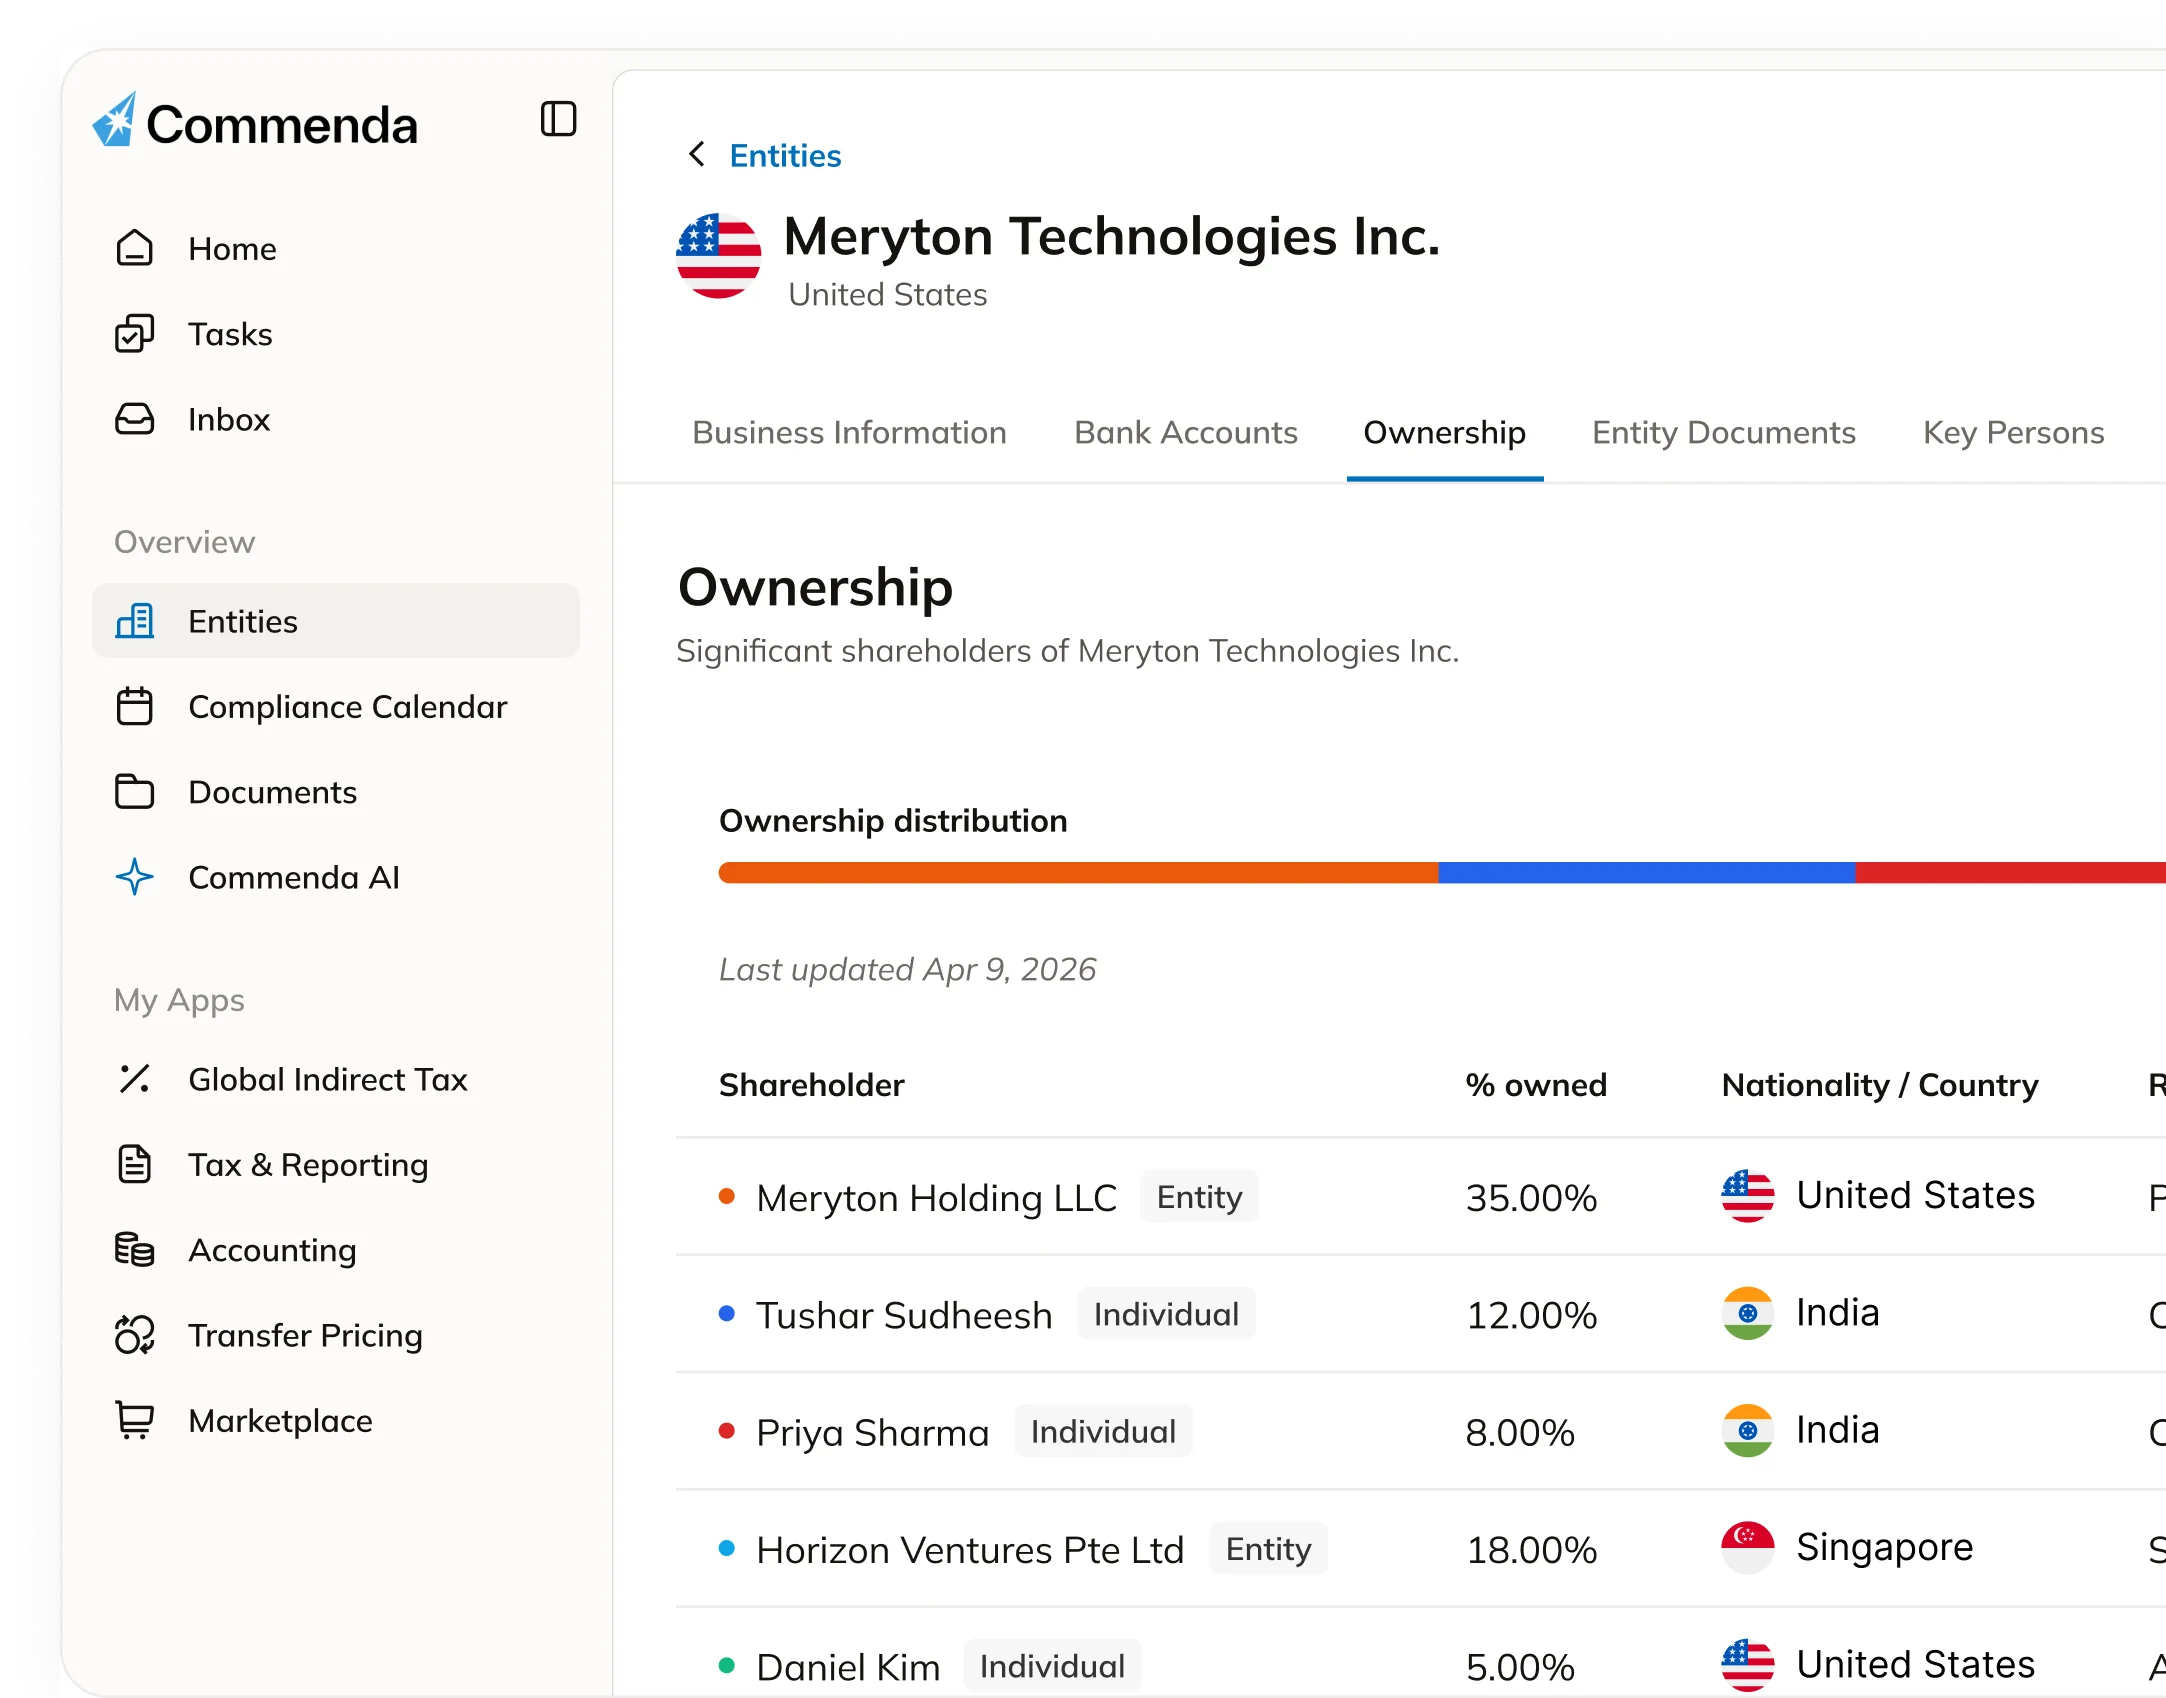Click the red segment of ownership bar
The width and height of the screenshot is (2166, 1698).
(2010, 872)
